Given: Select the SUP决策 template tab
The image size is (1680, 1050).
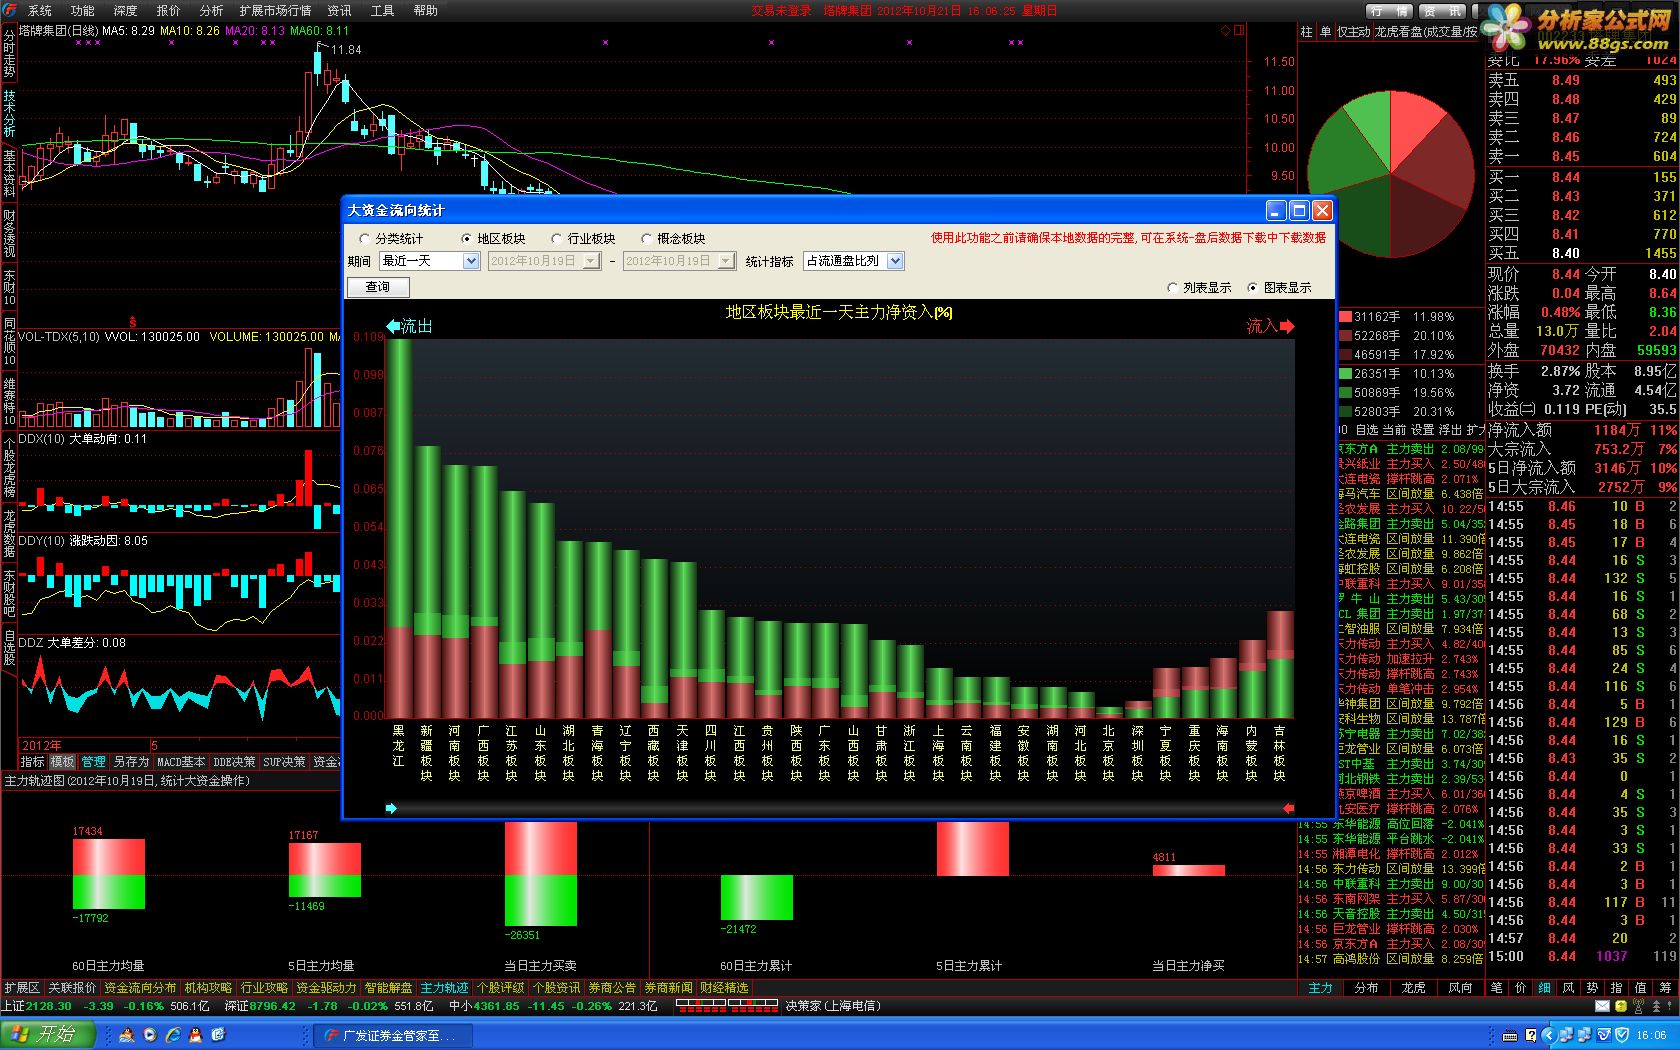Looking at the screenshot, I should [284, 762].
